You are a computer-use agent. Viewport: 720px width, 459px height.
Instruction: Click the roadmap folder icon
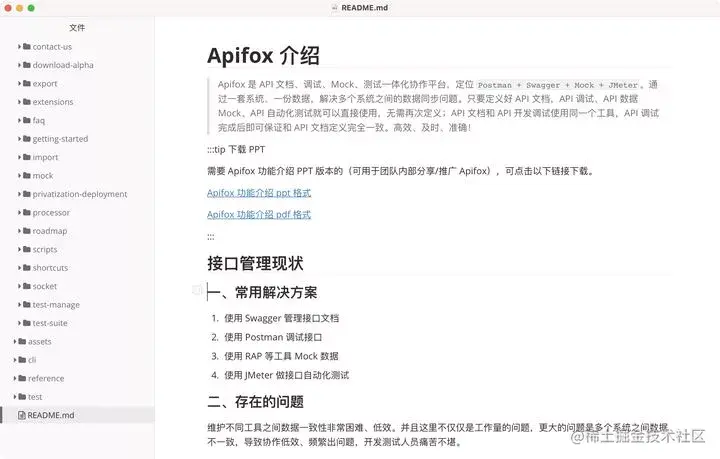pyautogui.click(x=27, y=231)
